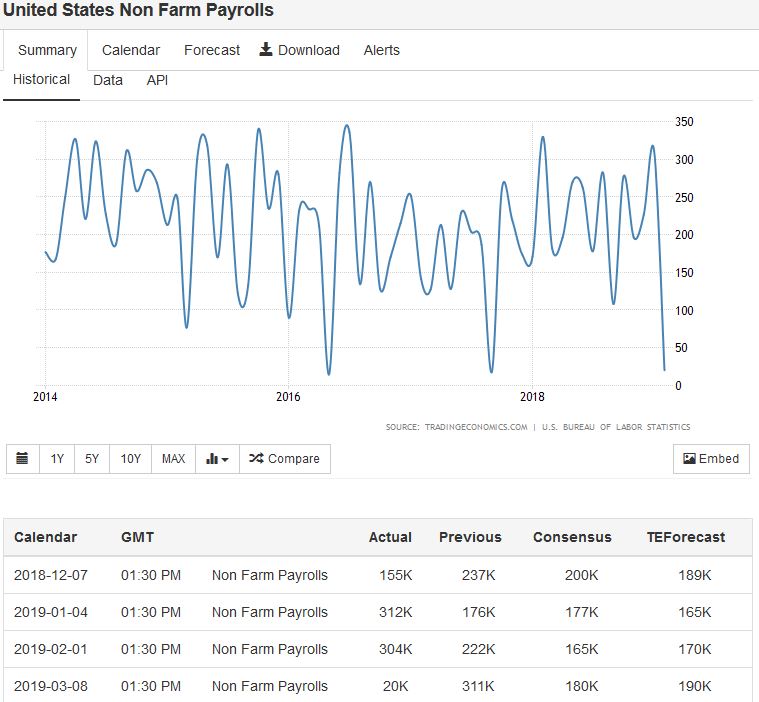The height and width of the screenshot is (702, 759).
Task: Open the chart type dropdown
Action: point(217,459)
